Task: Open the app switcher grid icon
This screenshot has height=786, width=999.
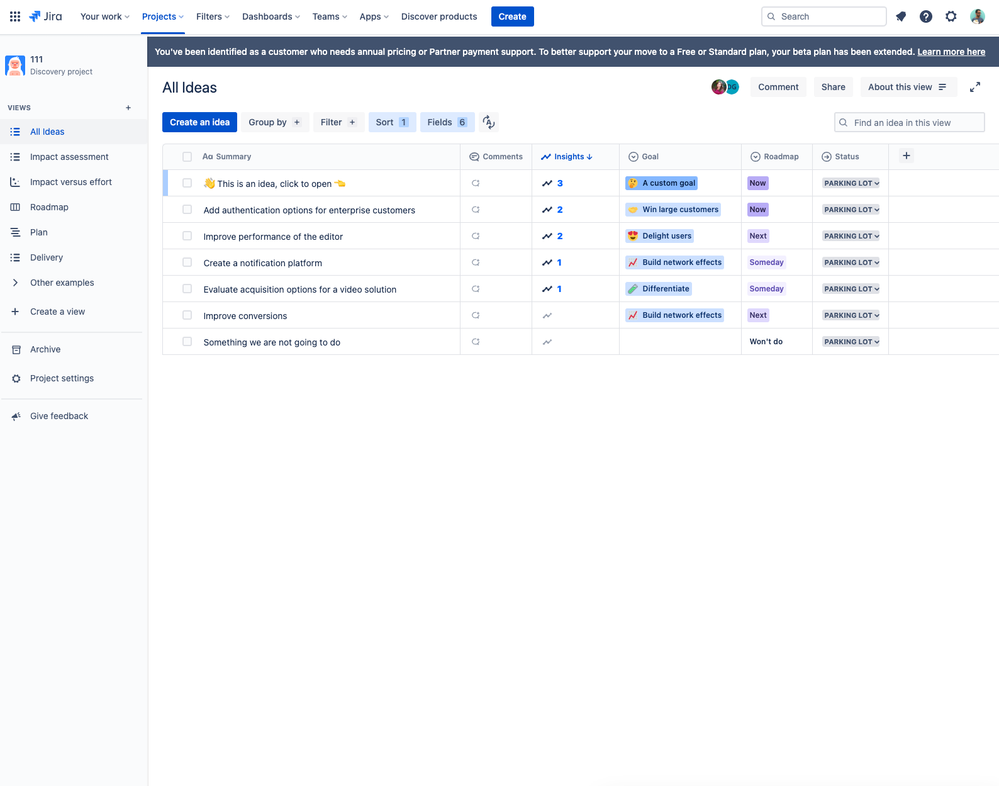Action: [x=15, y=17]
